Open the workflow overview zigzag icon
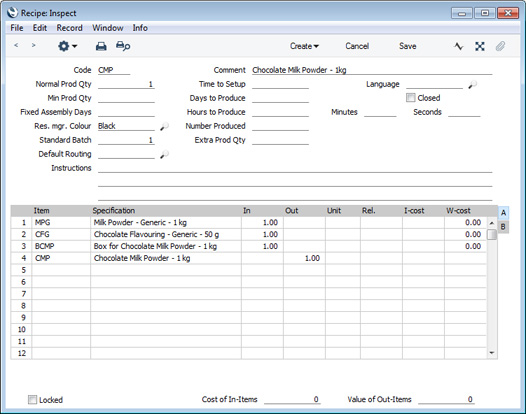526x414 pixels. pyautogui.click(x=459, y=46)
